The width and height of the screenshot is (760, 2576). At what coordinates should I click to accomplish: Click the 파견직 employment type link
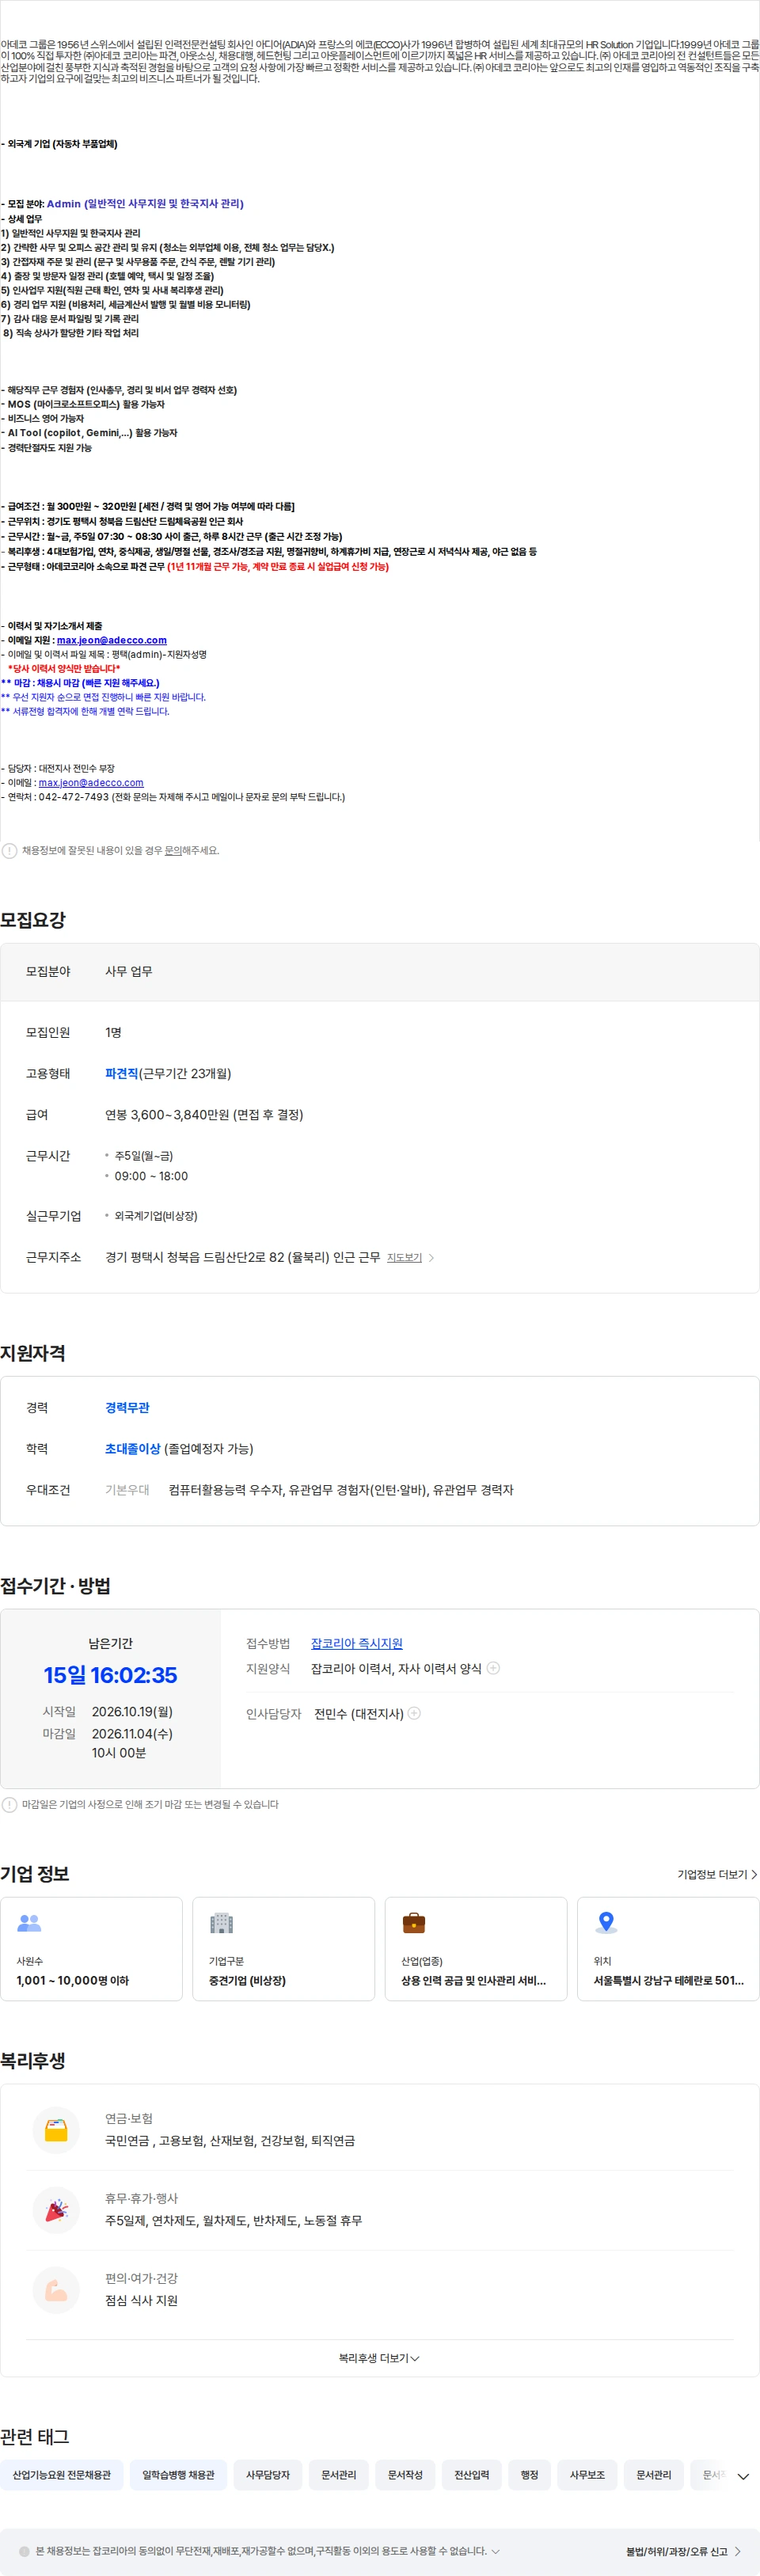pyautogui.click(x=121, y=1074)
